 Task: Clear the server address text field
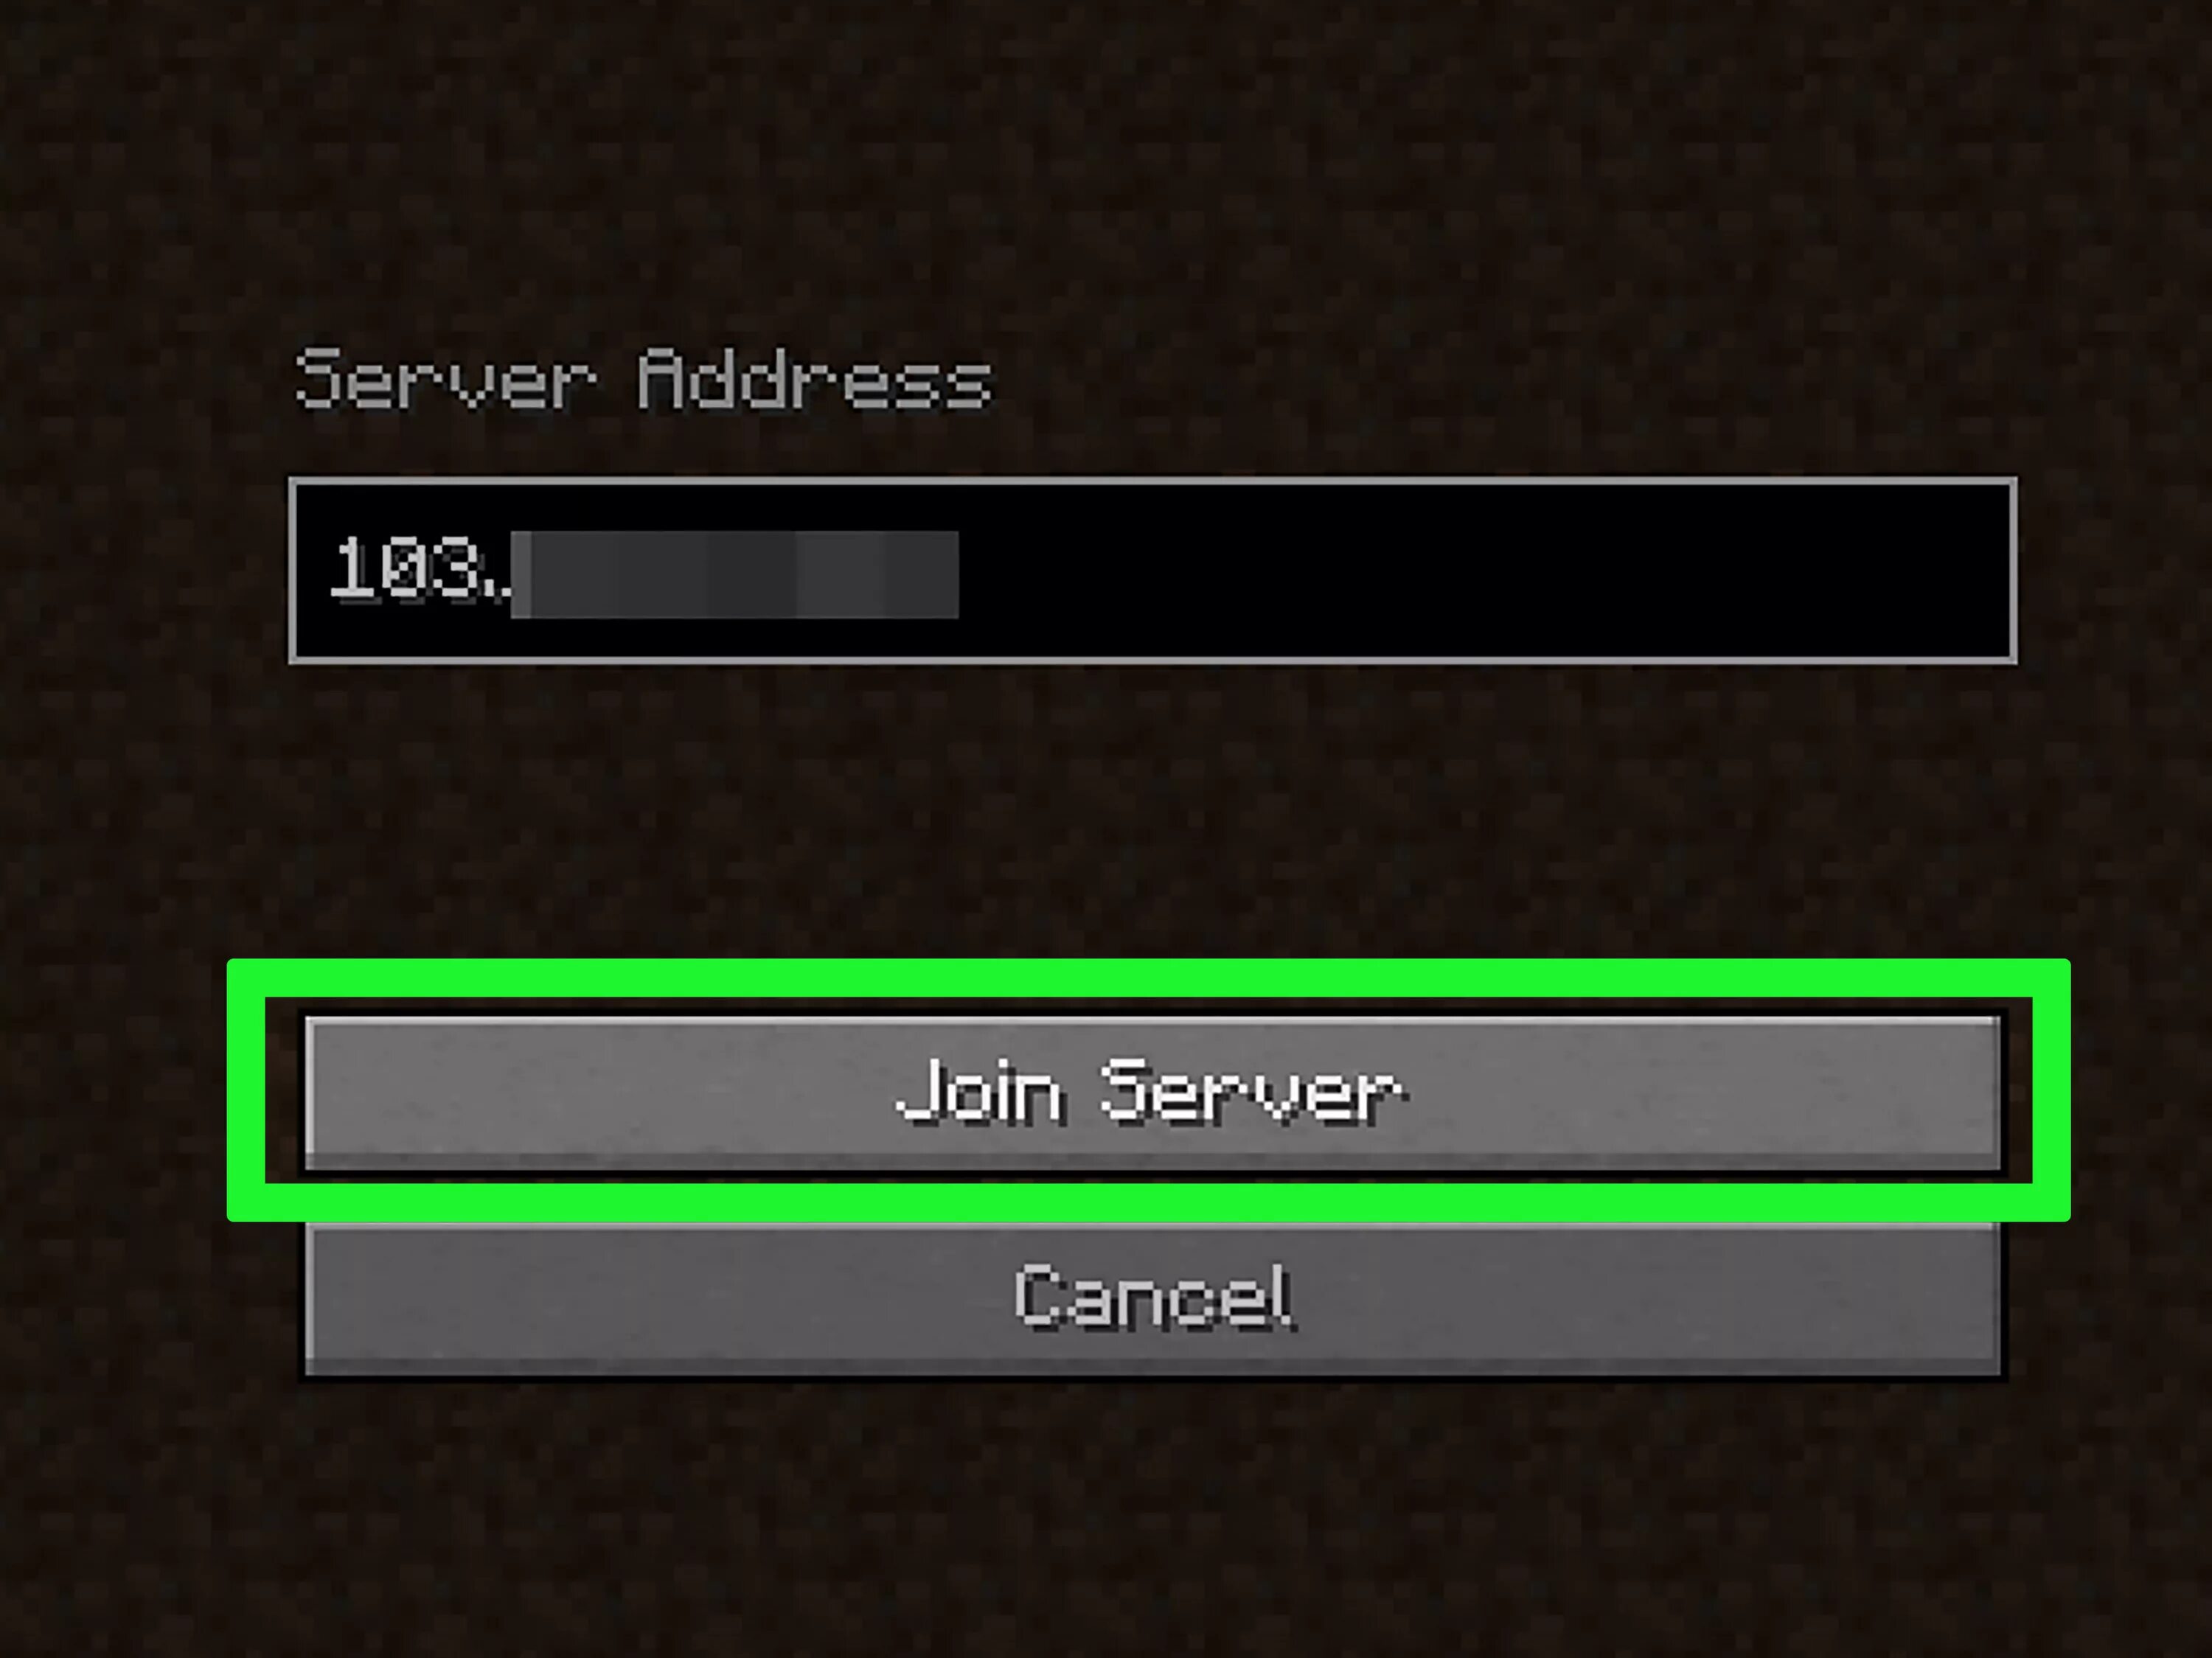point(1150,566)
